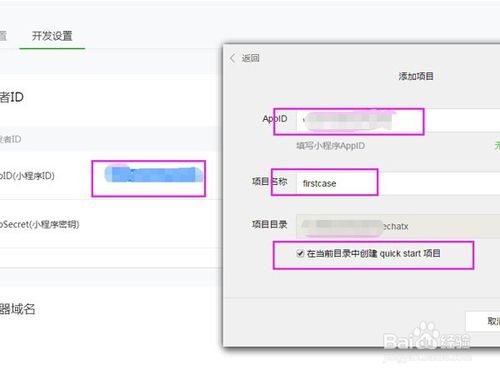Image resolution: width=500 pixels, height=375 pixels.
Task: Click the 项目名称 field containing firstcase
Action: (x=398, y=183)
